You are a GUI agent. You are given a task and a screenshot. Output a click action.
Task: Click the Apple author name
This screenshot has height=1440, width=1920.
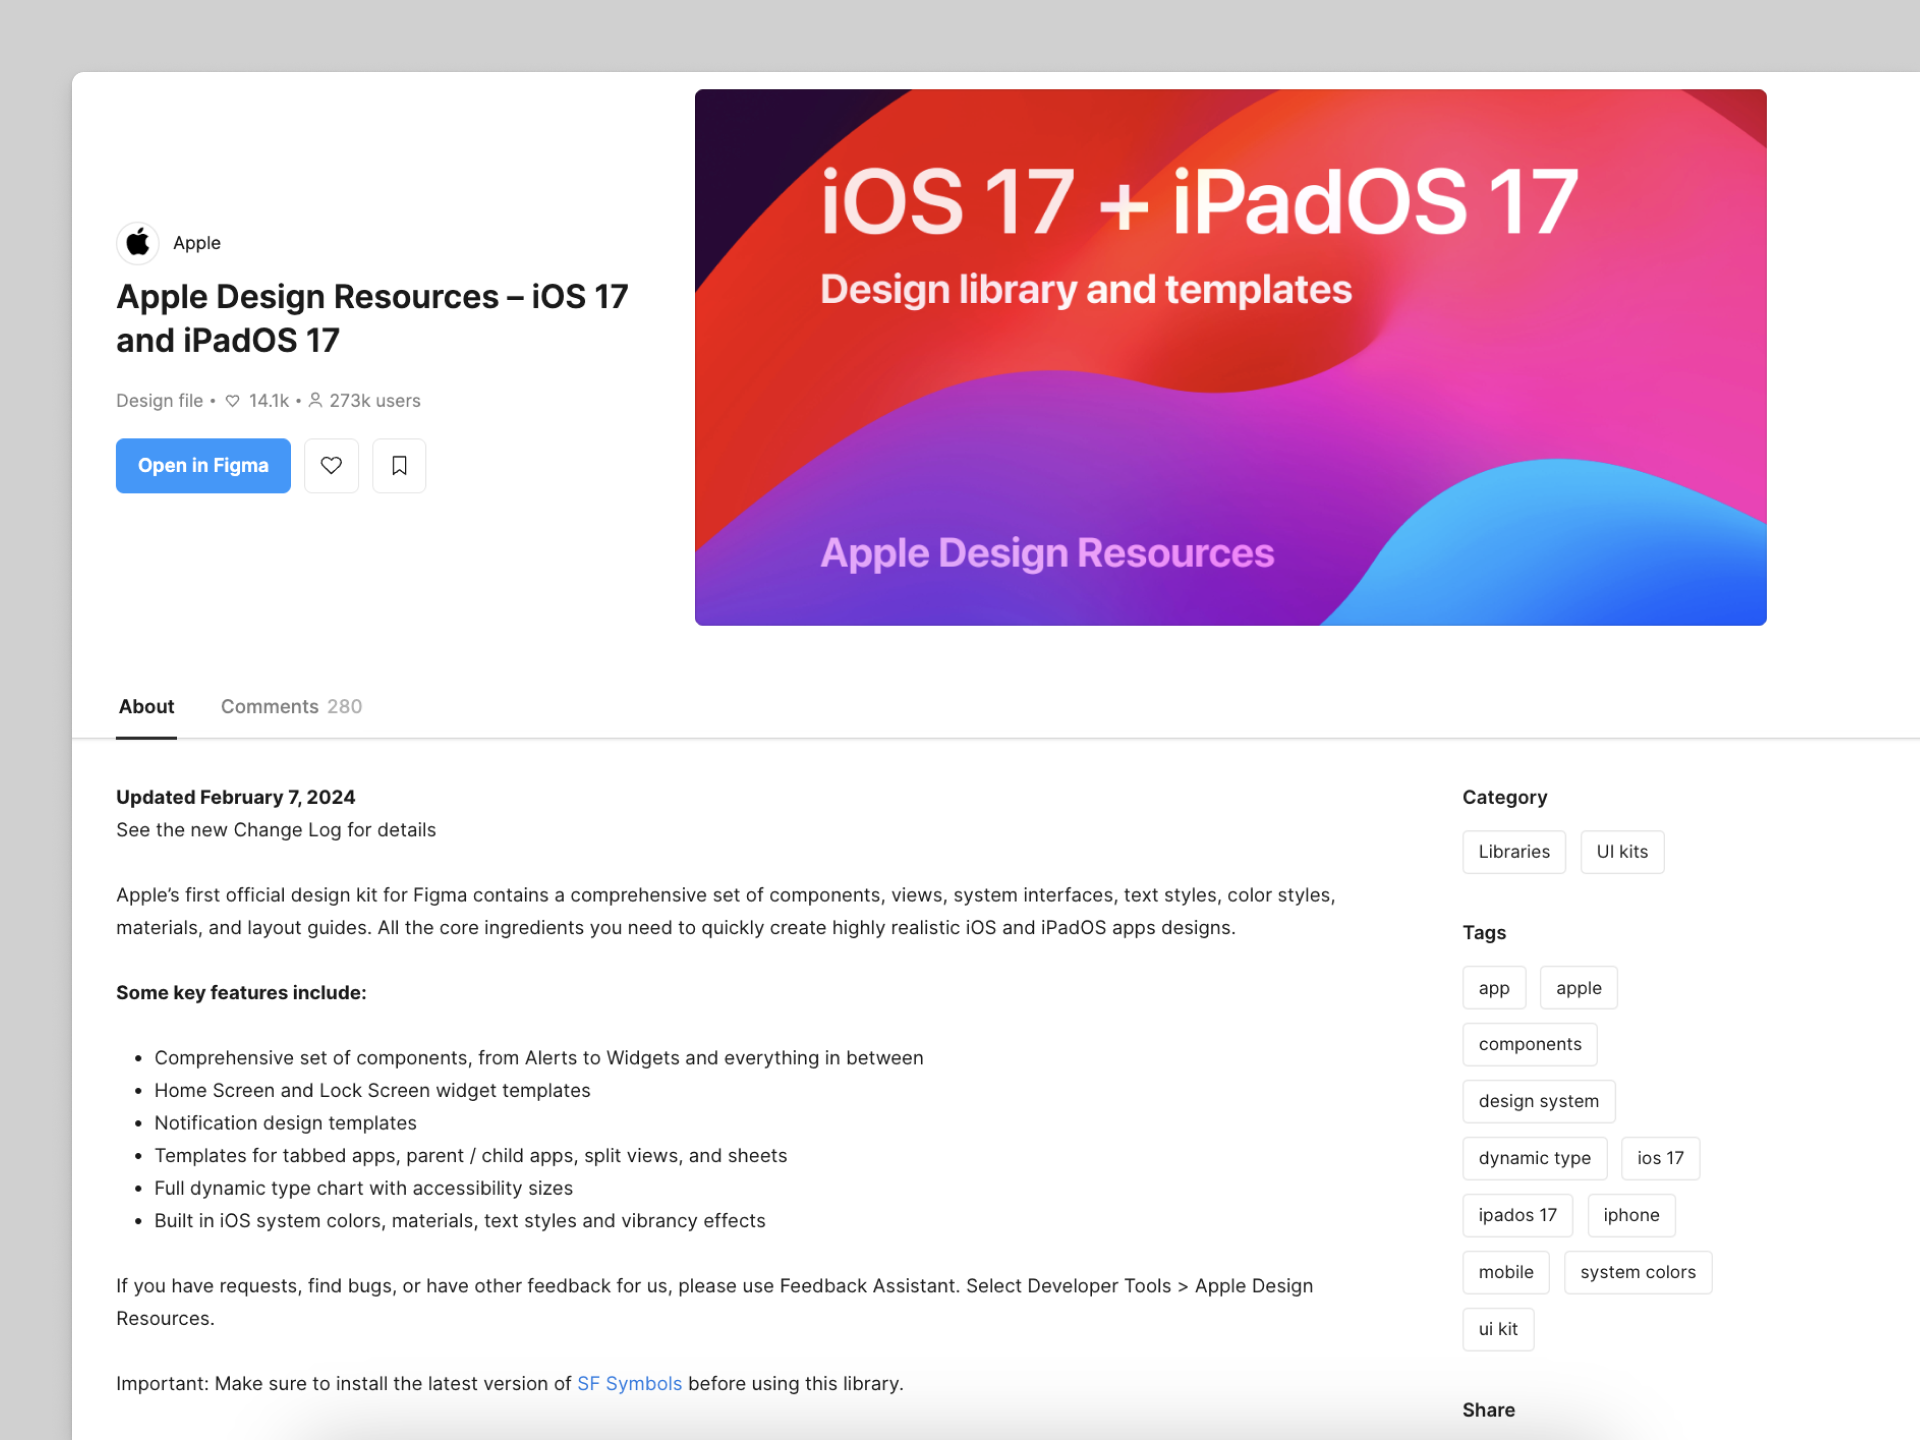point(197,242)
